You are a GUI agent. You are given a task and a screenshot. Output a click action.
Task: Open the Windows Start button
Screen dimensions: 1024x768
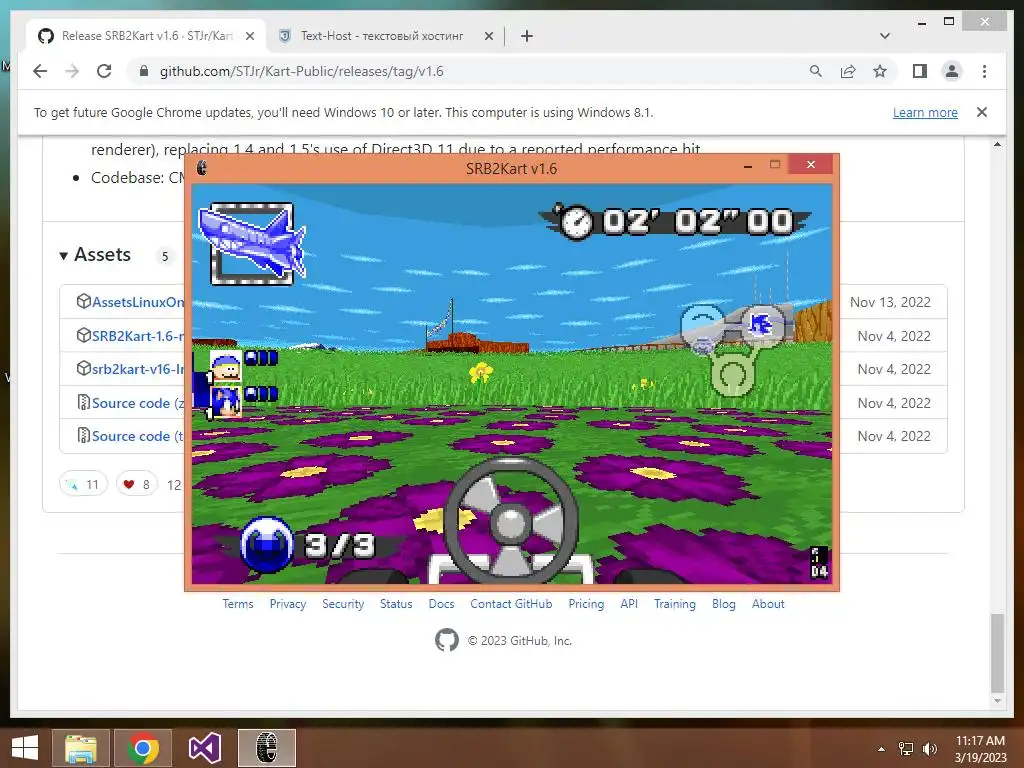tap(25, 748)
